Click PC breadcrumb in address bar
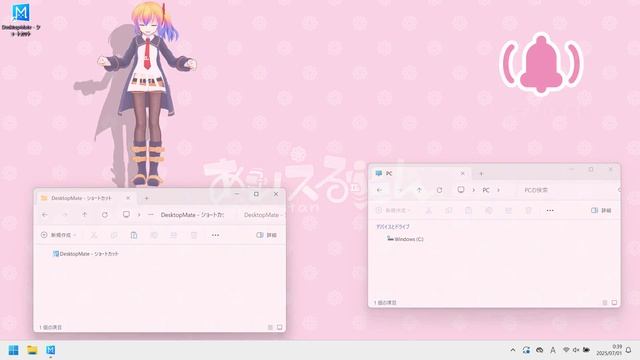Image resolution: width=640 pixels, height=360 pixels. [x=486, y=190]
